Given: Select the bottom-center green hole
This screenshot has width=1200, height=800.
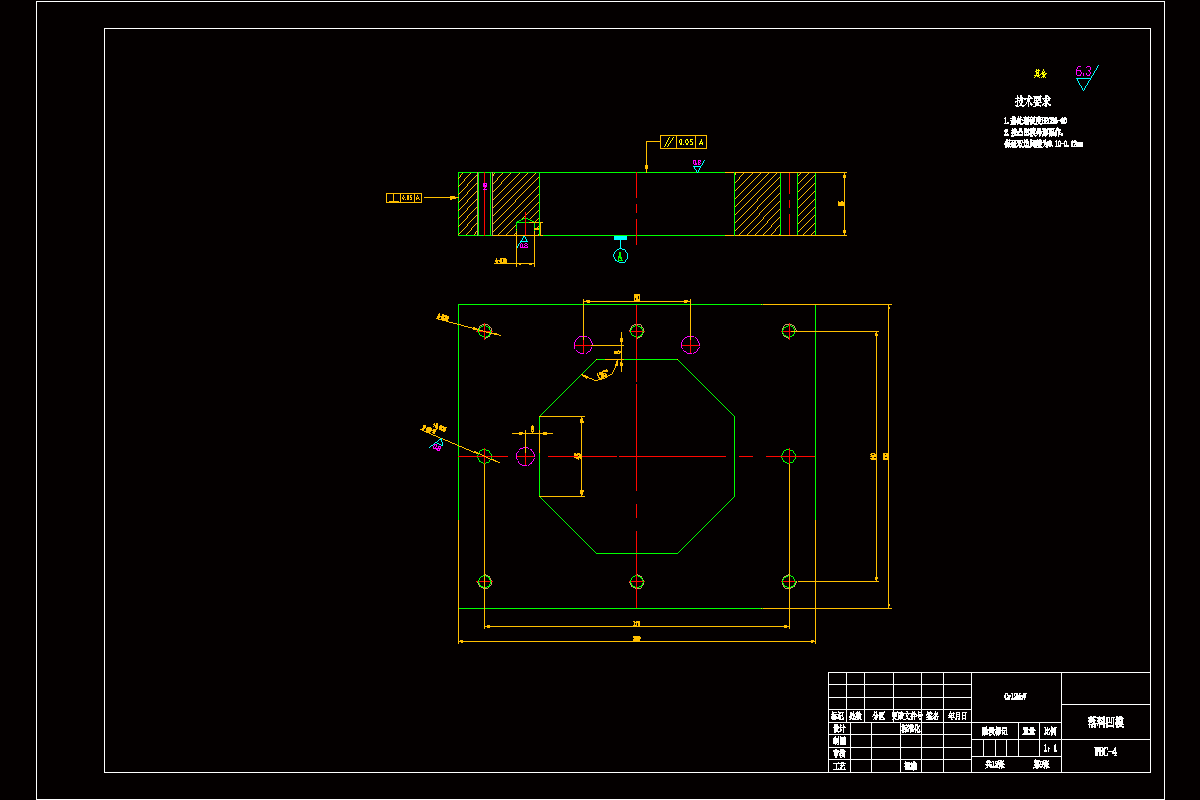Looking at the screenshot, I should 636,581.
